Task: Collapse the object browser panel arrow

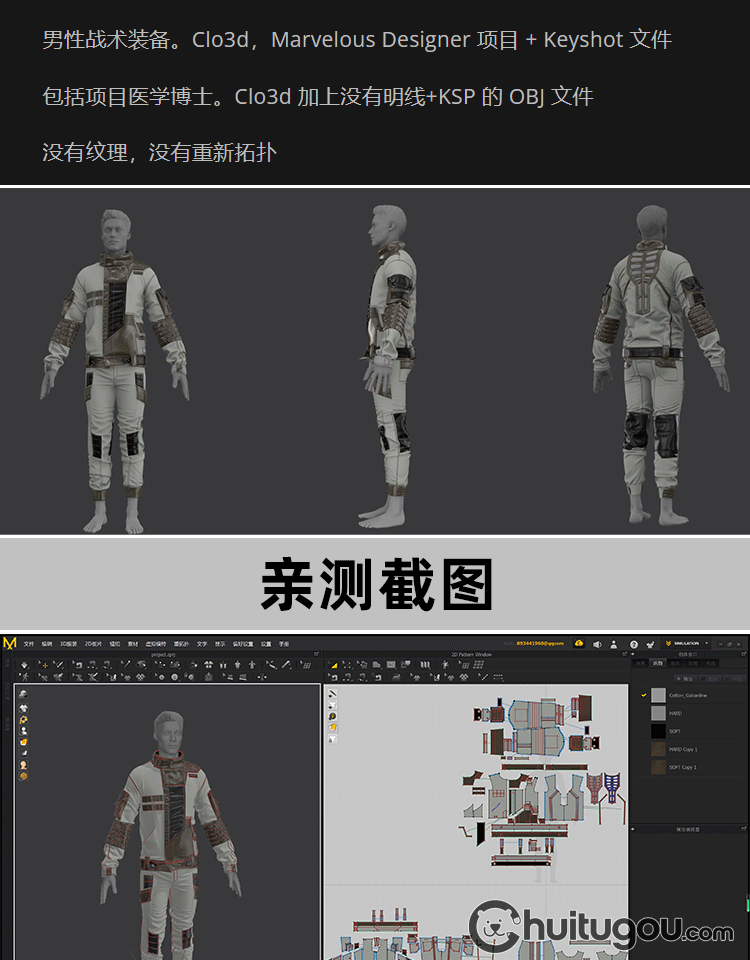Action: (632, 654)
